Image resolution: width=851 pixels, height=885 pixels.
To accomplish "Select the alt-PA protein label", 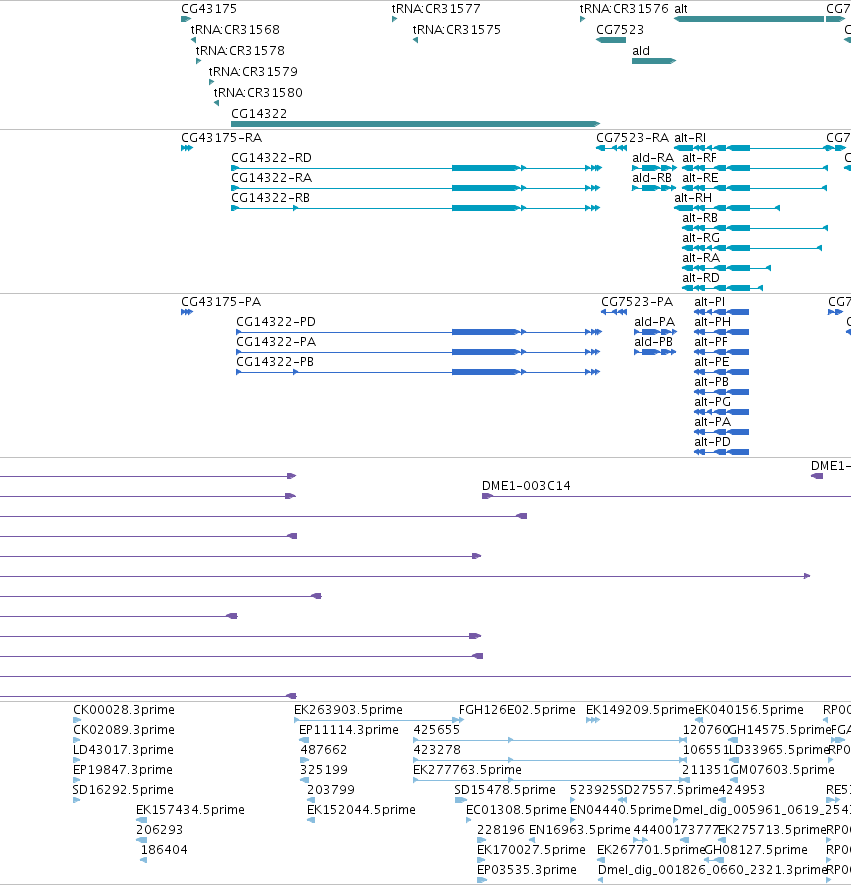I will click(x=712, y=422).
